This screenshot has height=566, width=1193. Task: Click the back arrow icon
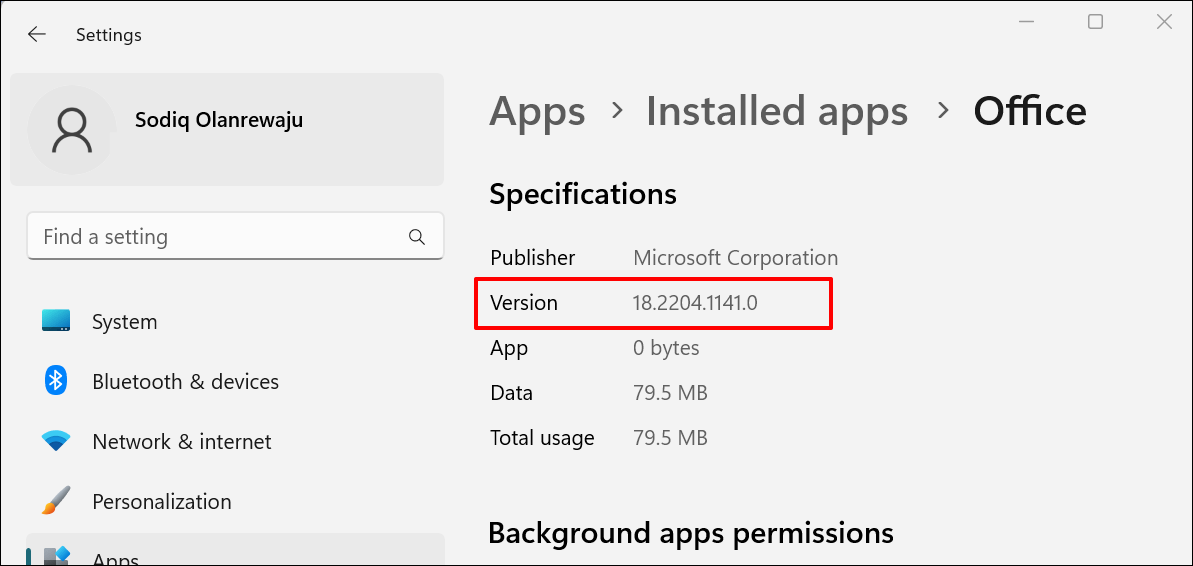[37, 34]
